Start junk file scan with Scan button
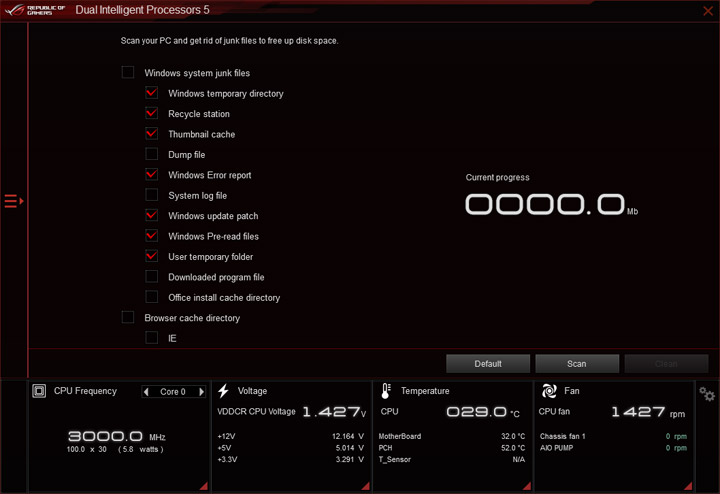This screenshot has height=494, width=720. 577,364
